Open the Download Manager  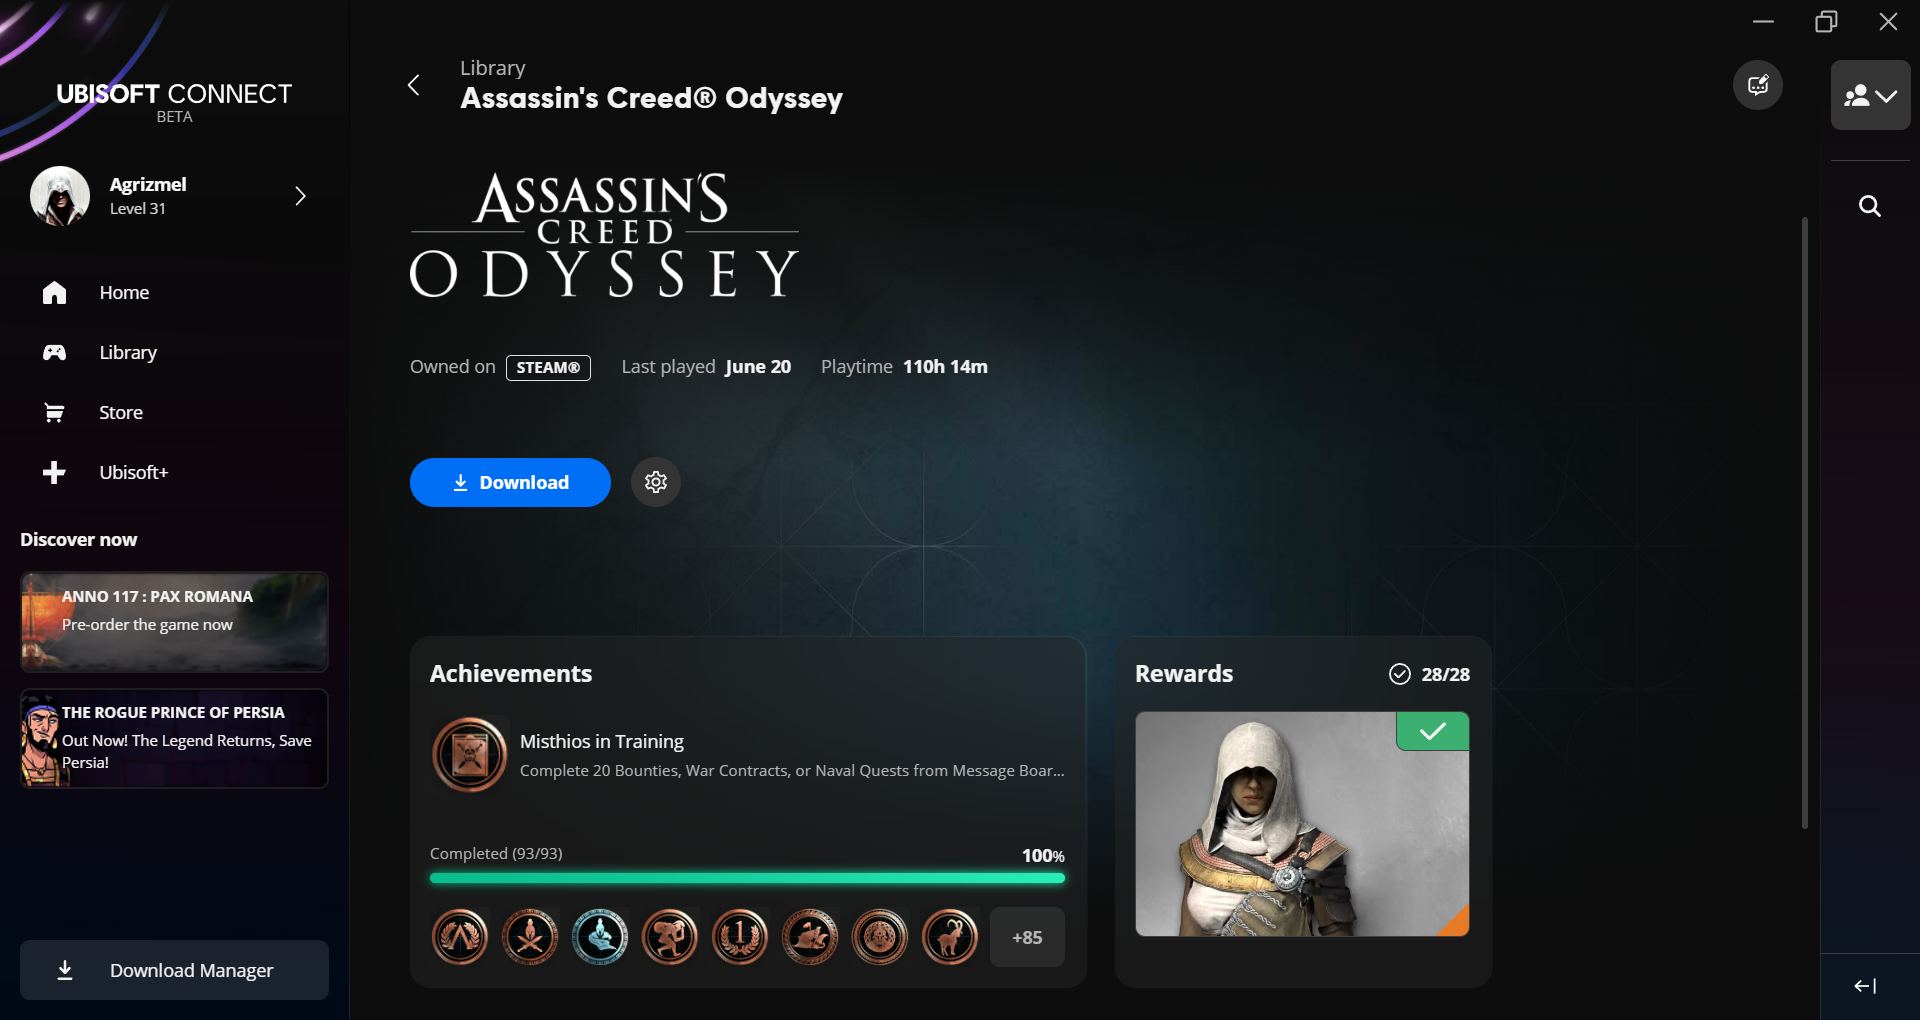174,970
